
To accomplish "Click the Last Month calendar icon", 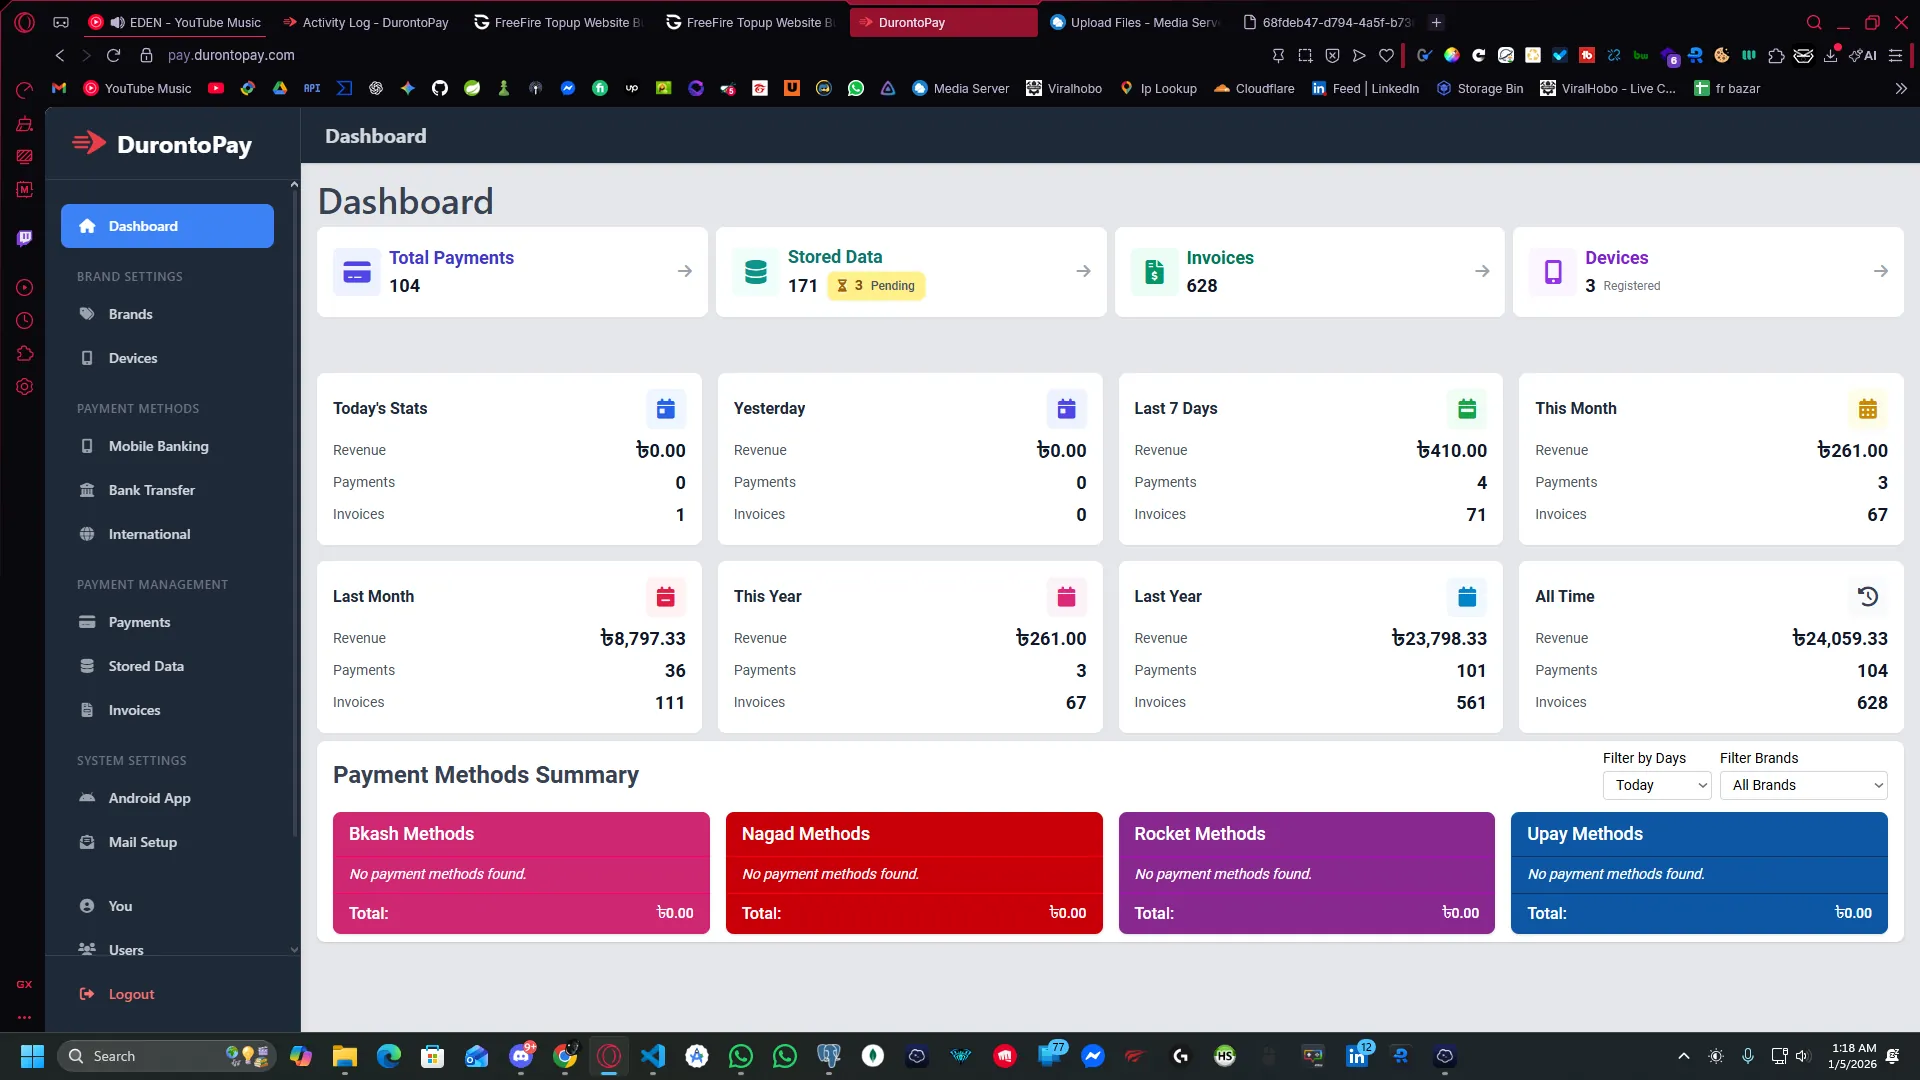I will [x=666, y=597].
